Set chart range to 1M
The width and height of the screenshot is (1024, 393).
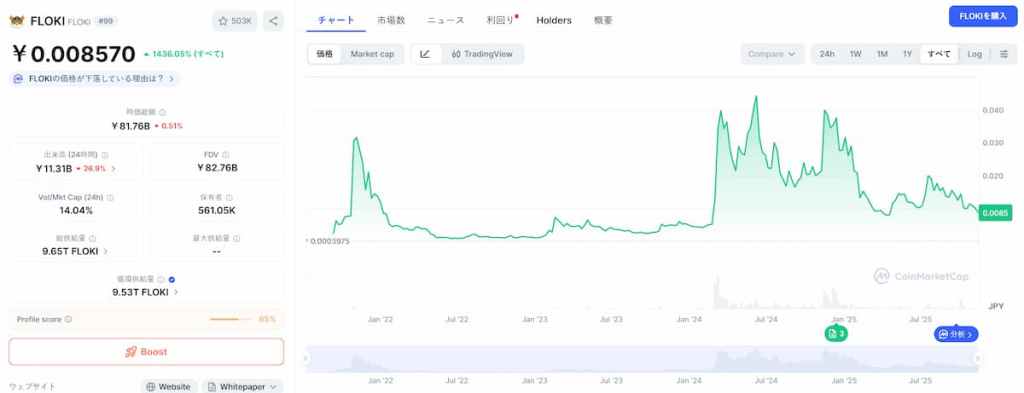(882, 54)
